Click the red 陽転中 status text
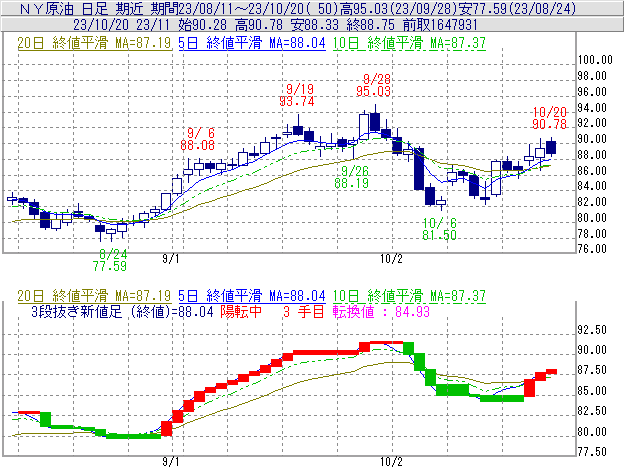The width and height of the screenshot is (624, 475). click(x=241, y=311)
